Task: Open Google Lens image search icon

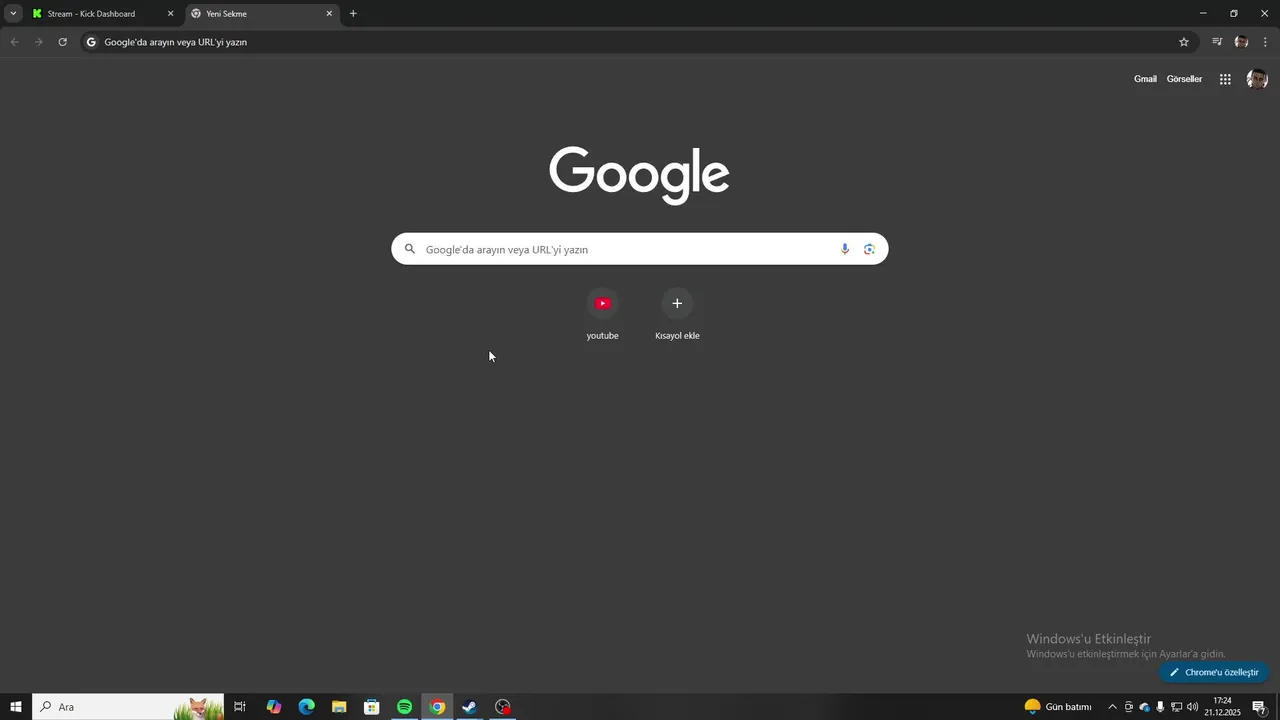Action: click(869, 249)
